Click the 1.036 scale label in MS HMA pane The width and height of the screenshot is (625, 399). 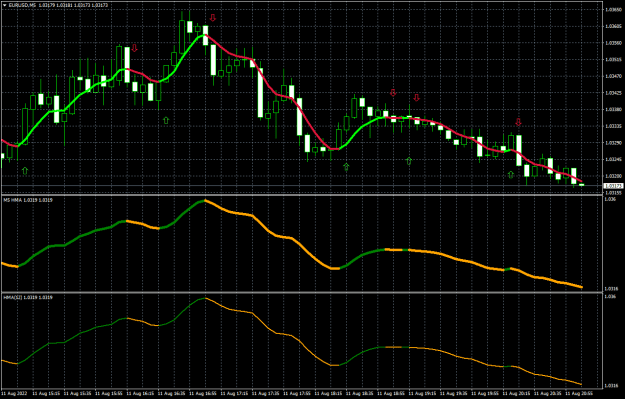610,199
